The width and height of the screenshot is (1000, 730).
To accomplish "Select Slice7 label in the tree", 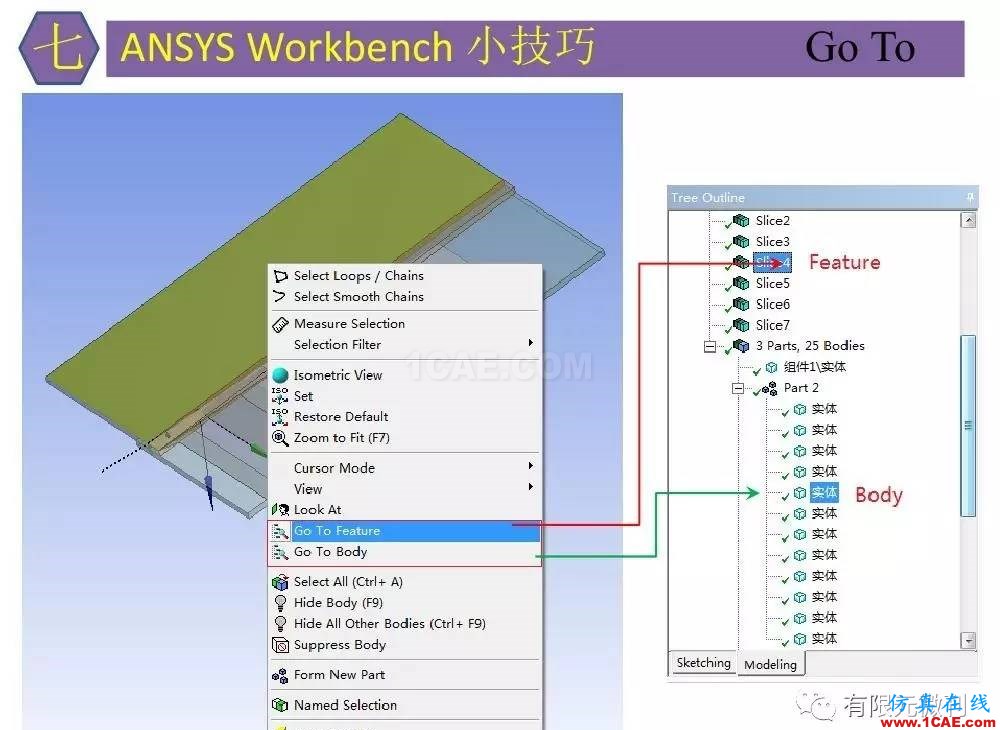I will pos(772,325).
